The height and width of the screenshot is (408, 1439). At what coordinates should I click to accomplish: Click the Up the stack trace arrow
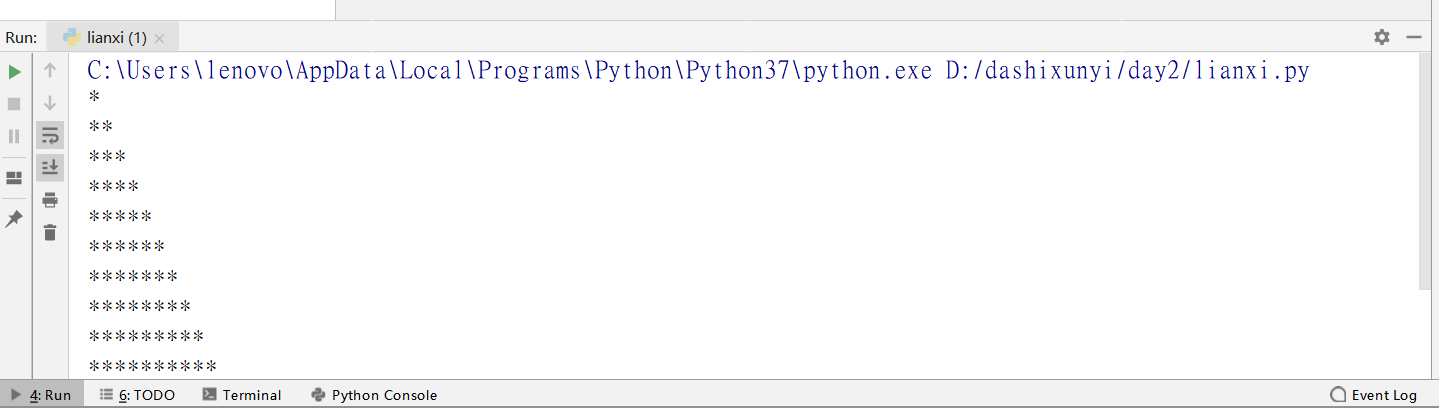pyautogui.click(x=50, y=71)
